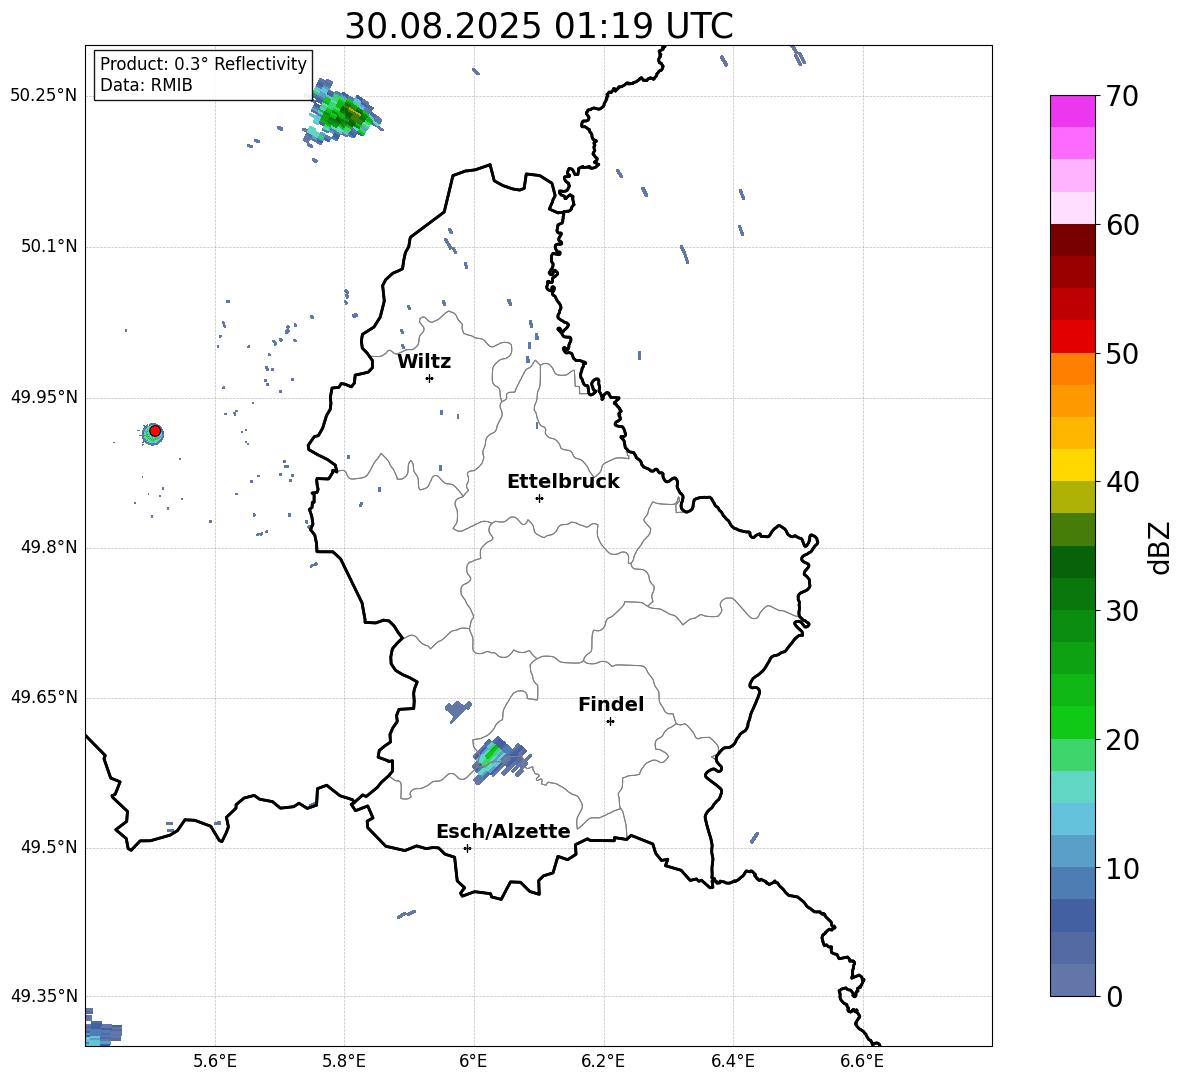Click the 6°E longitude label
The height and width of the screenshot is (1081, 1184).
click(x=473, y=1061)
